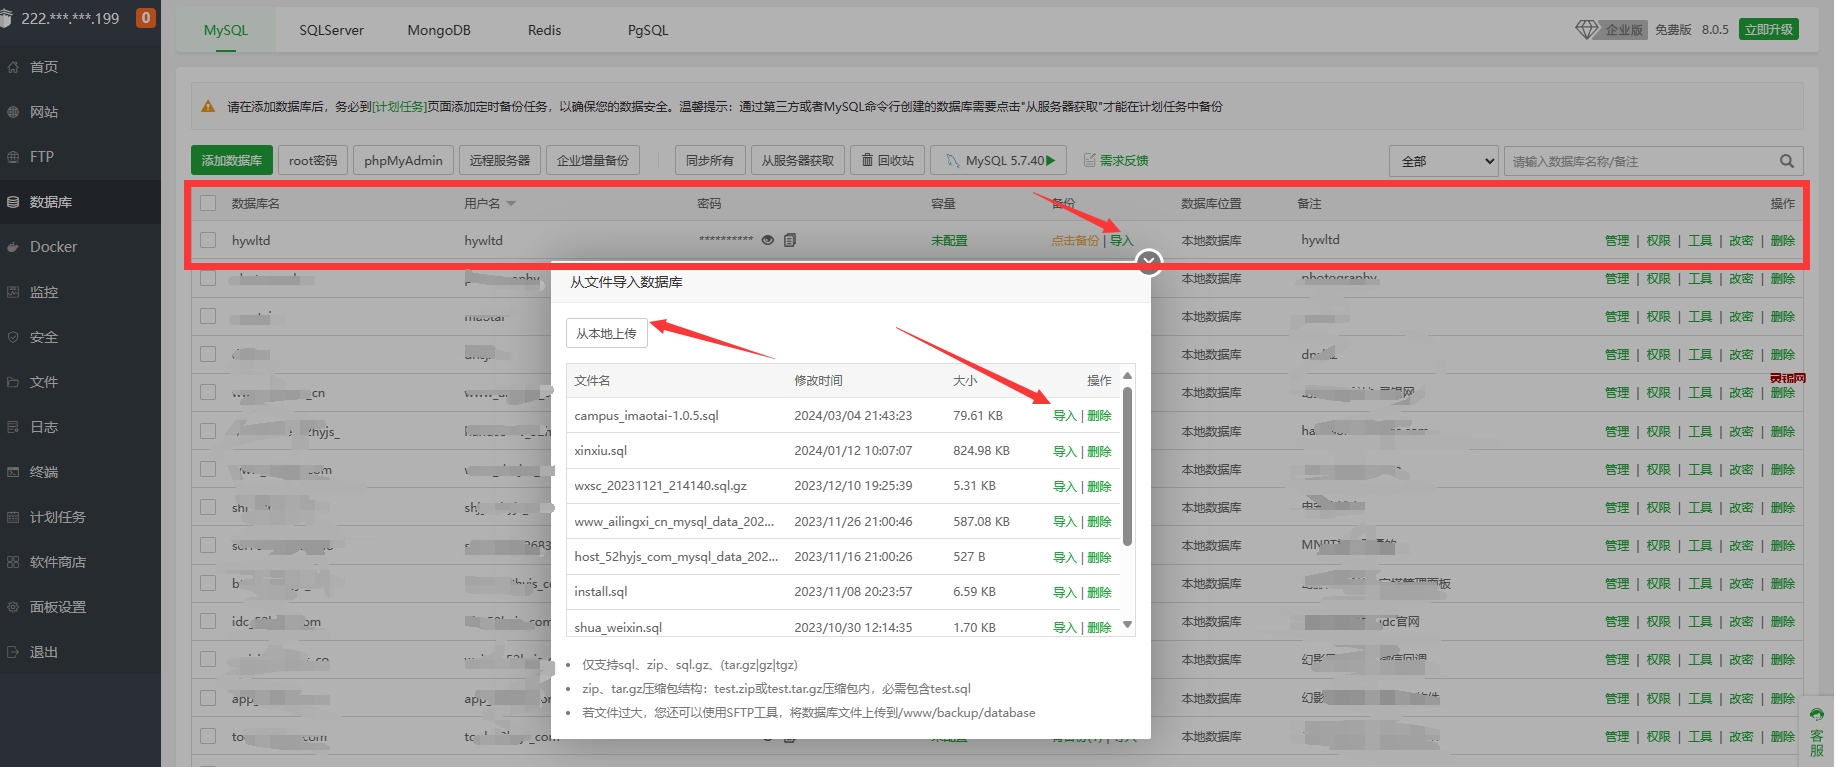1836x767 pixels.
Task: Click the notification count badge
Action: [x=146, y=18]
